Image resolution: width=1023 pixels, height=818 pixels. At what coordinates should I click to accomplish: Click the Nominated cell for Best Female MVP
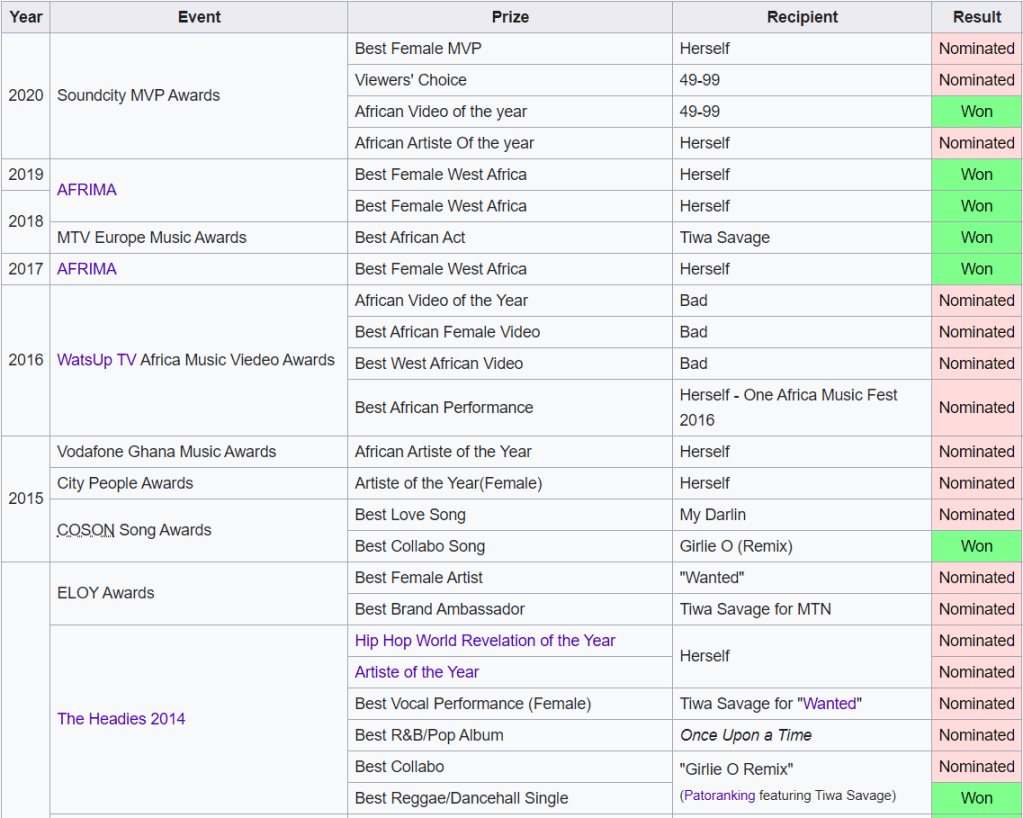click(977, 49)
